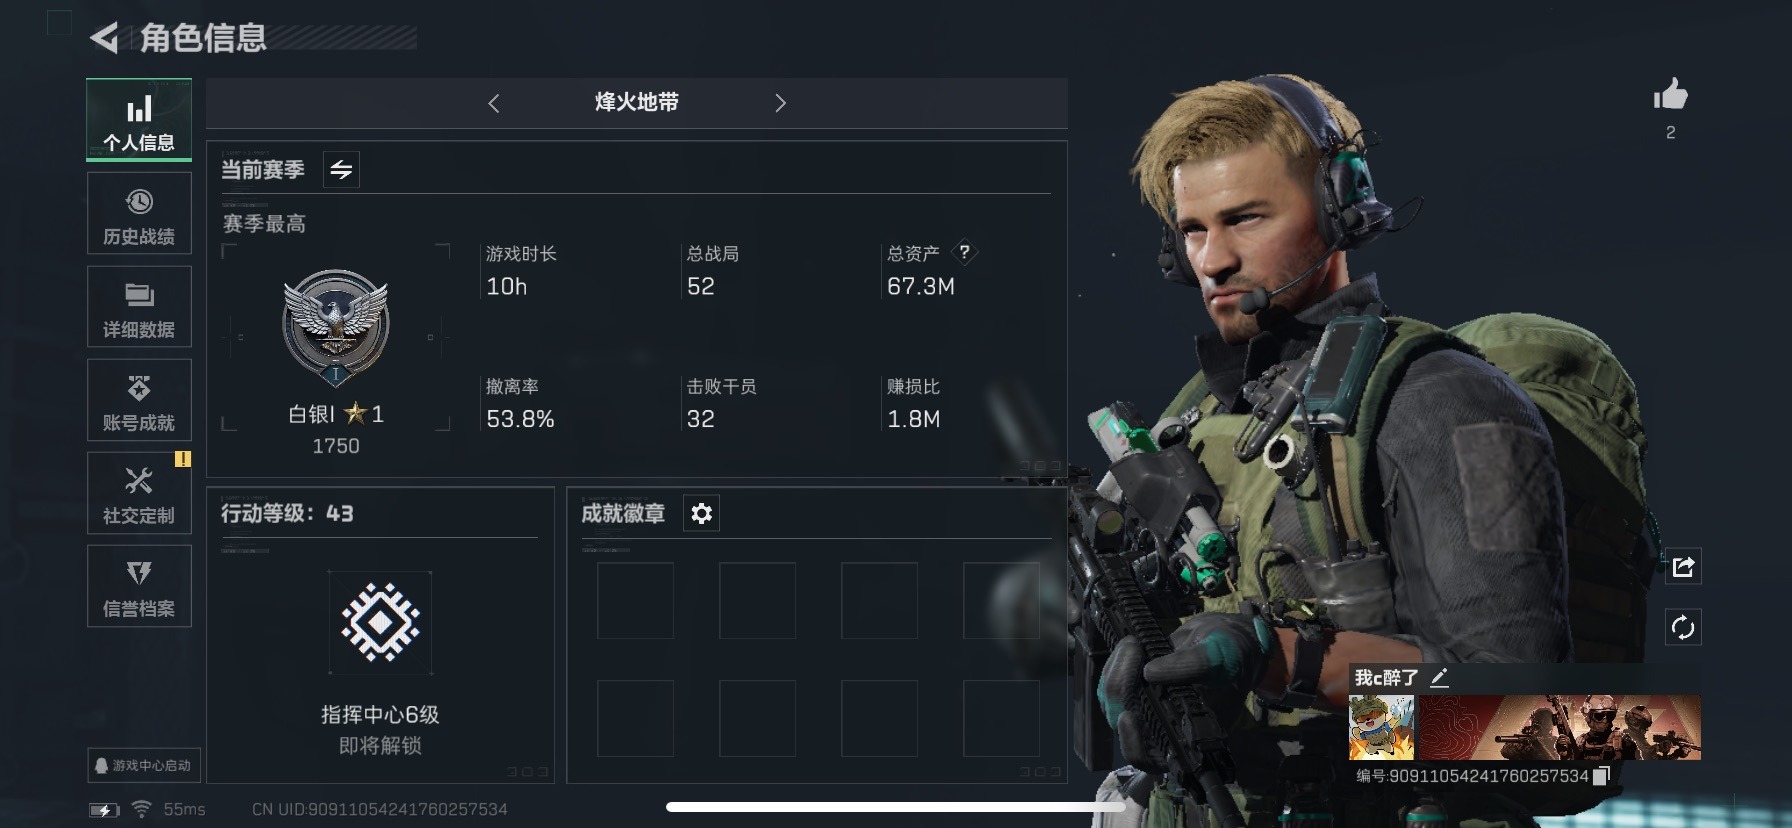Open the 烽火地带 mode selector
Screen dimensions: 1792x828
[637, 102]
